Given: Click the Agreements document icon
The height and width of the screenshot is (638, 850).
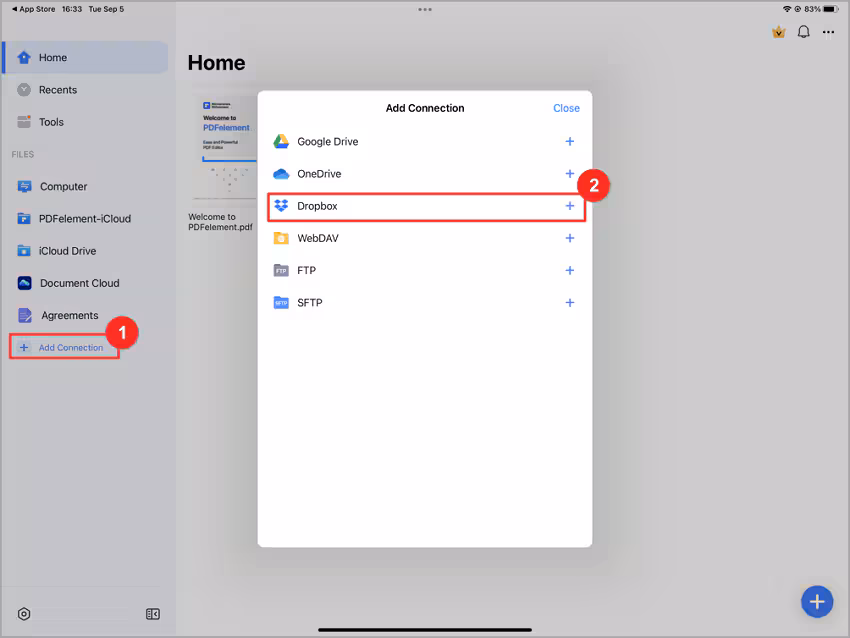Looking at the screenshot, I should [x=25, y=315].
